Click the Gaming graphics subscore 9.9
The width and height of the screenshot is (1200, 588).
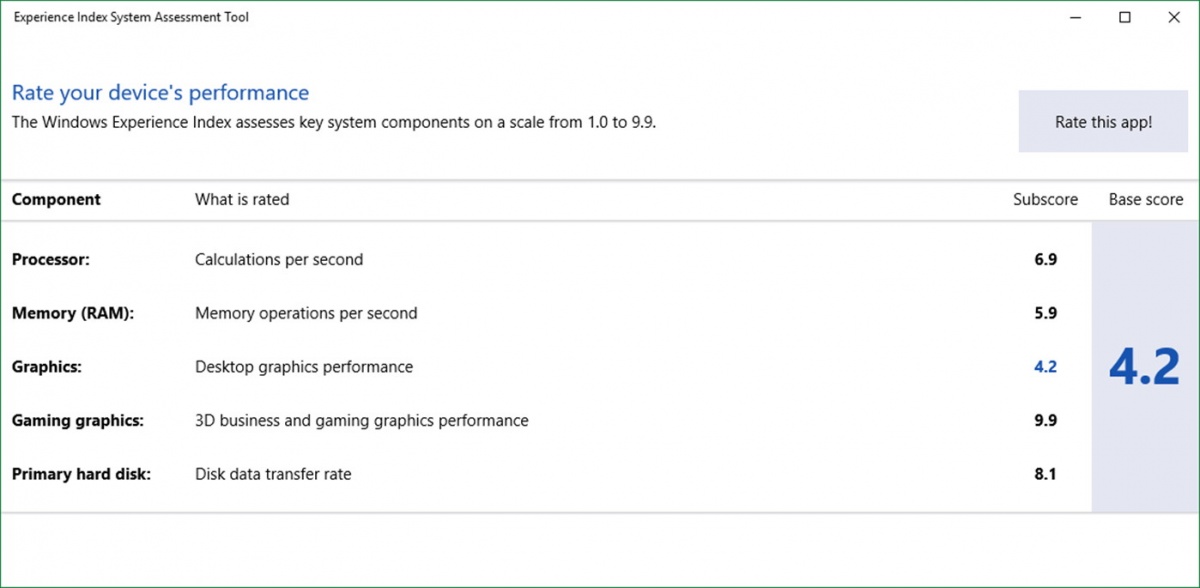1046,420
